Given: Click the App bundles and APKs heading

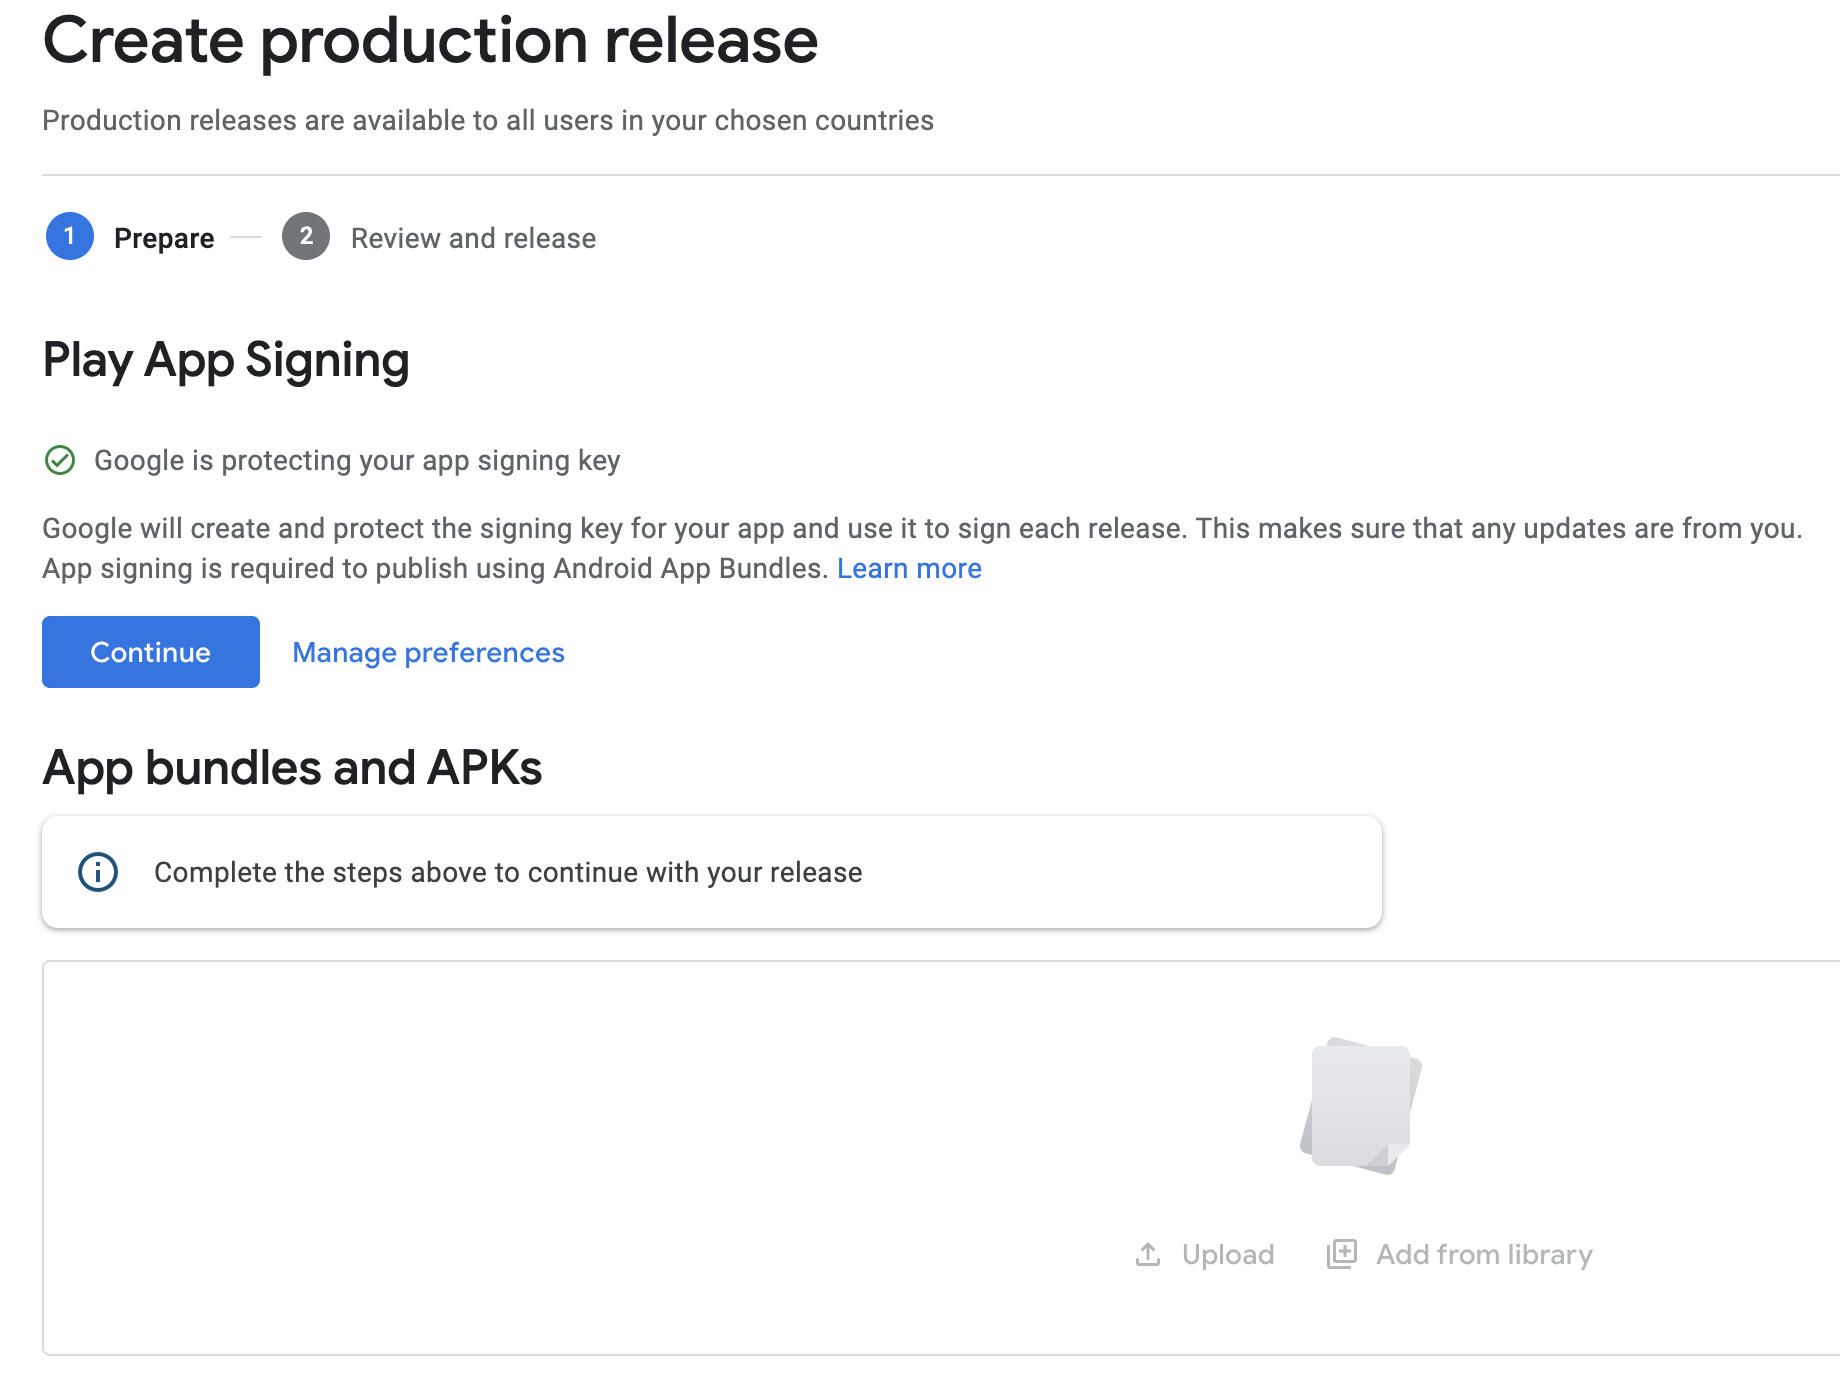Looking at the screenshot, I should (x=292, y=769).
